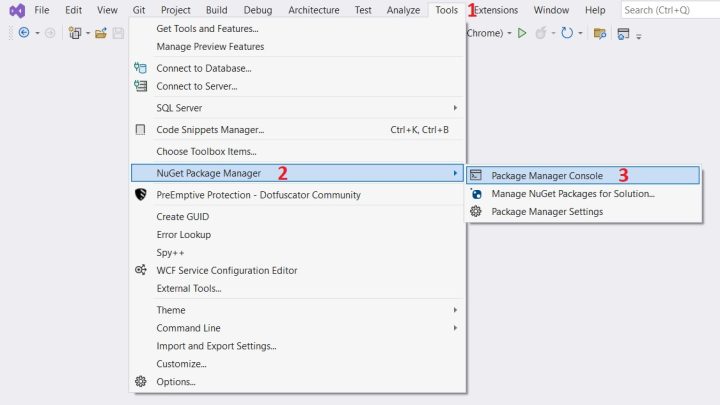Click the browser window toolbar icon
The width and height of the screenshot is (720, 405).
pyautogui.click(x=624, y=34)
